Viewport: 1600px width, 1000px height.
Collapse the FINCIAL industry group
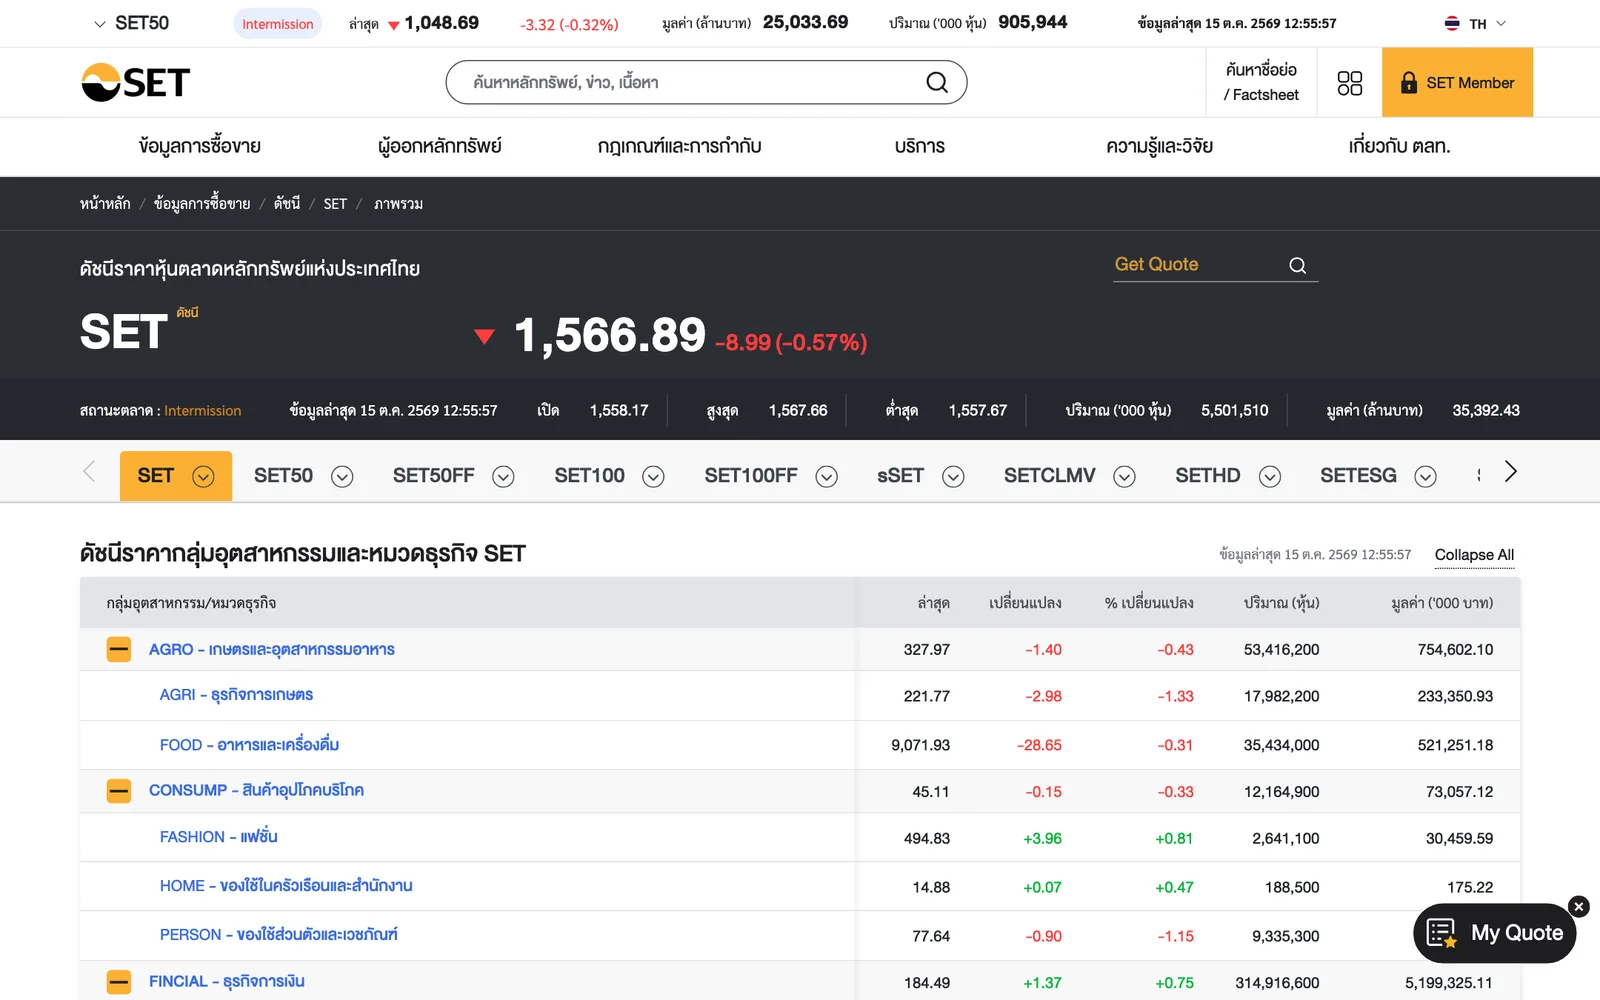119,982
